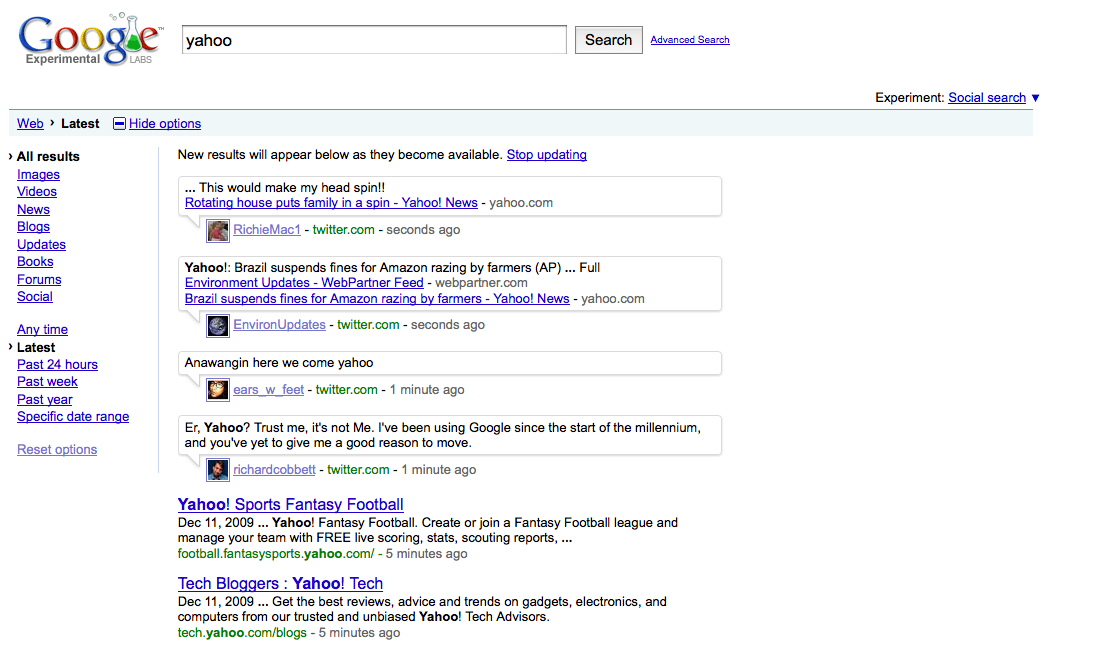Open Specific date range option
This screenshot has width=1119, height=651.
tap(73, 417)
